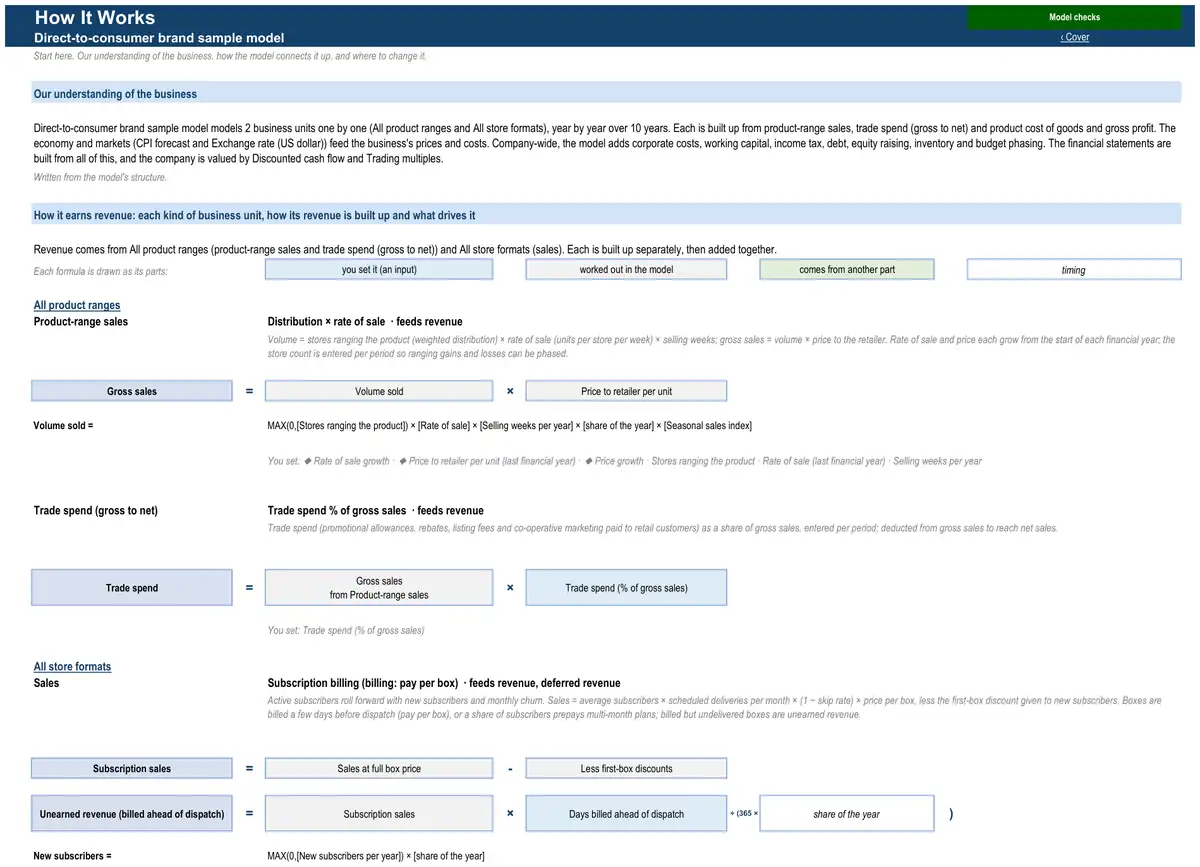This screenshot has width=1200, height=867.
Task: Open the Model checks button
Action: tap(1074, 17)
